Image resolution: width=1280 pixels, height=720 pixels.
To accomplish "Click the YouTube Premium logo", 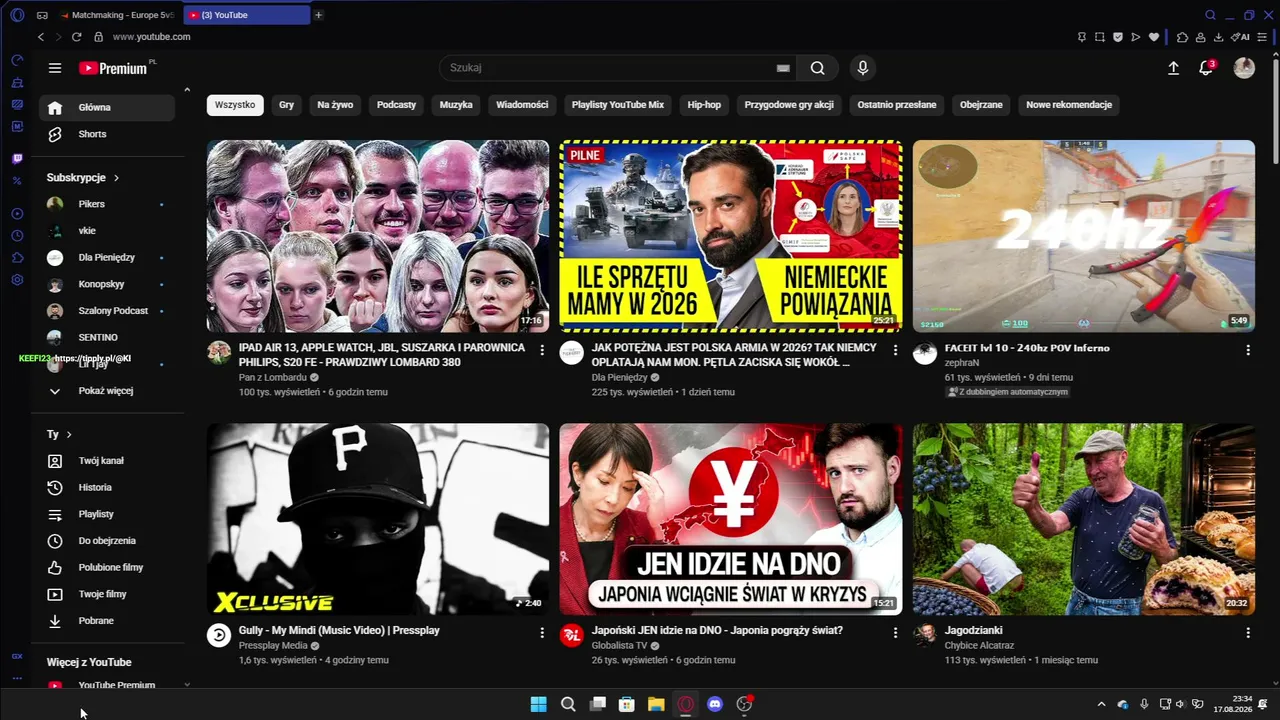I will pyautogui.click(x=114, y=68).
